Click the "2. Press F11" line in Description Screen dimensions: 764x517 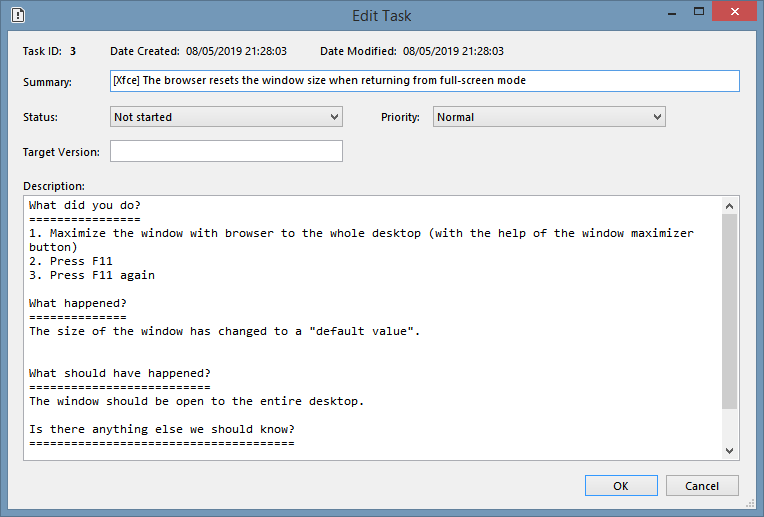71,261
